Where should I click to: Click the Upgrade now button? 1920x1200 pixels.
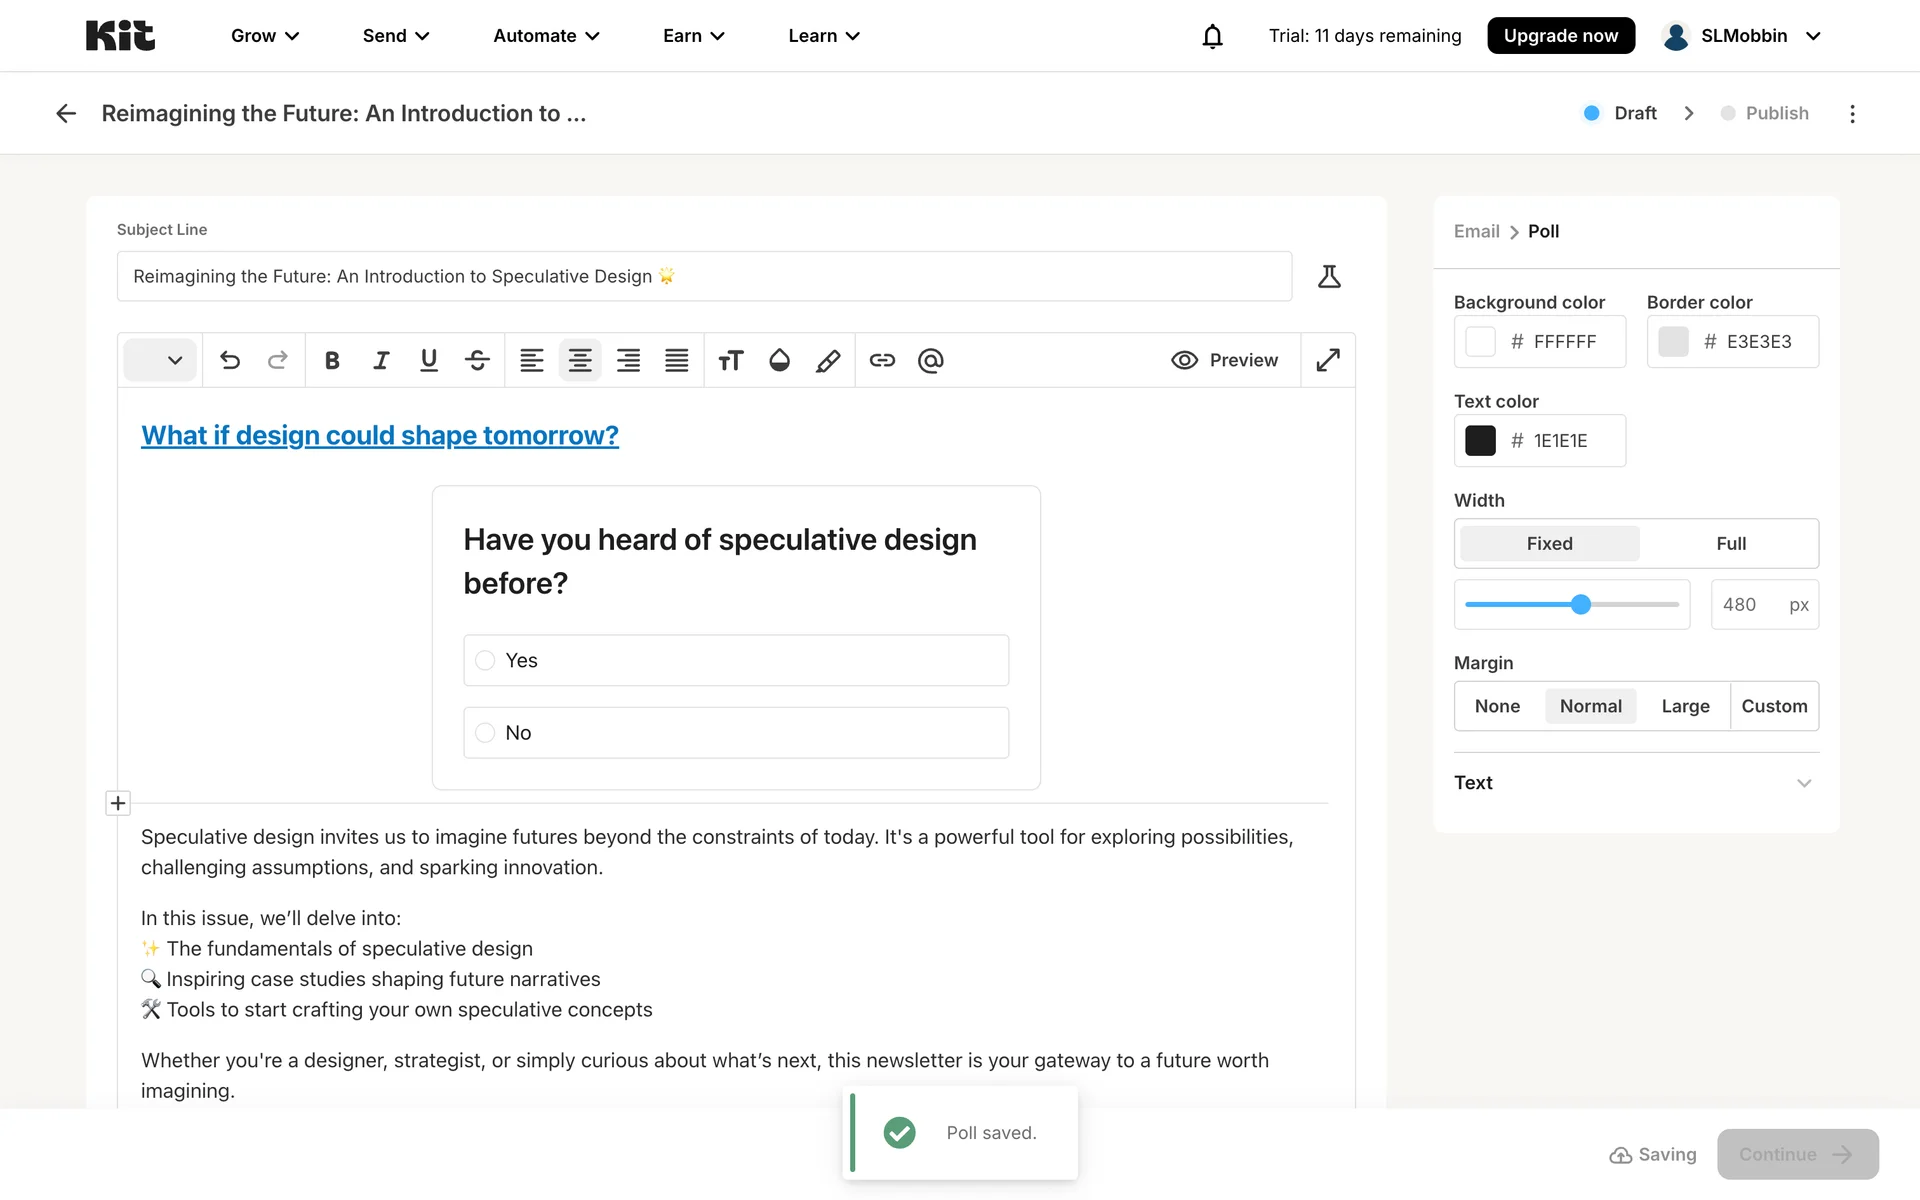(1560, 36)
